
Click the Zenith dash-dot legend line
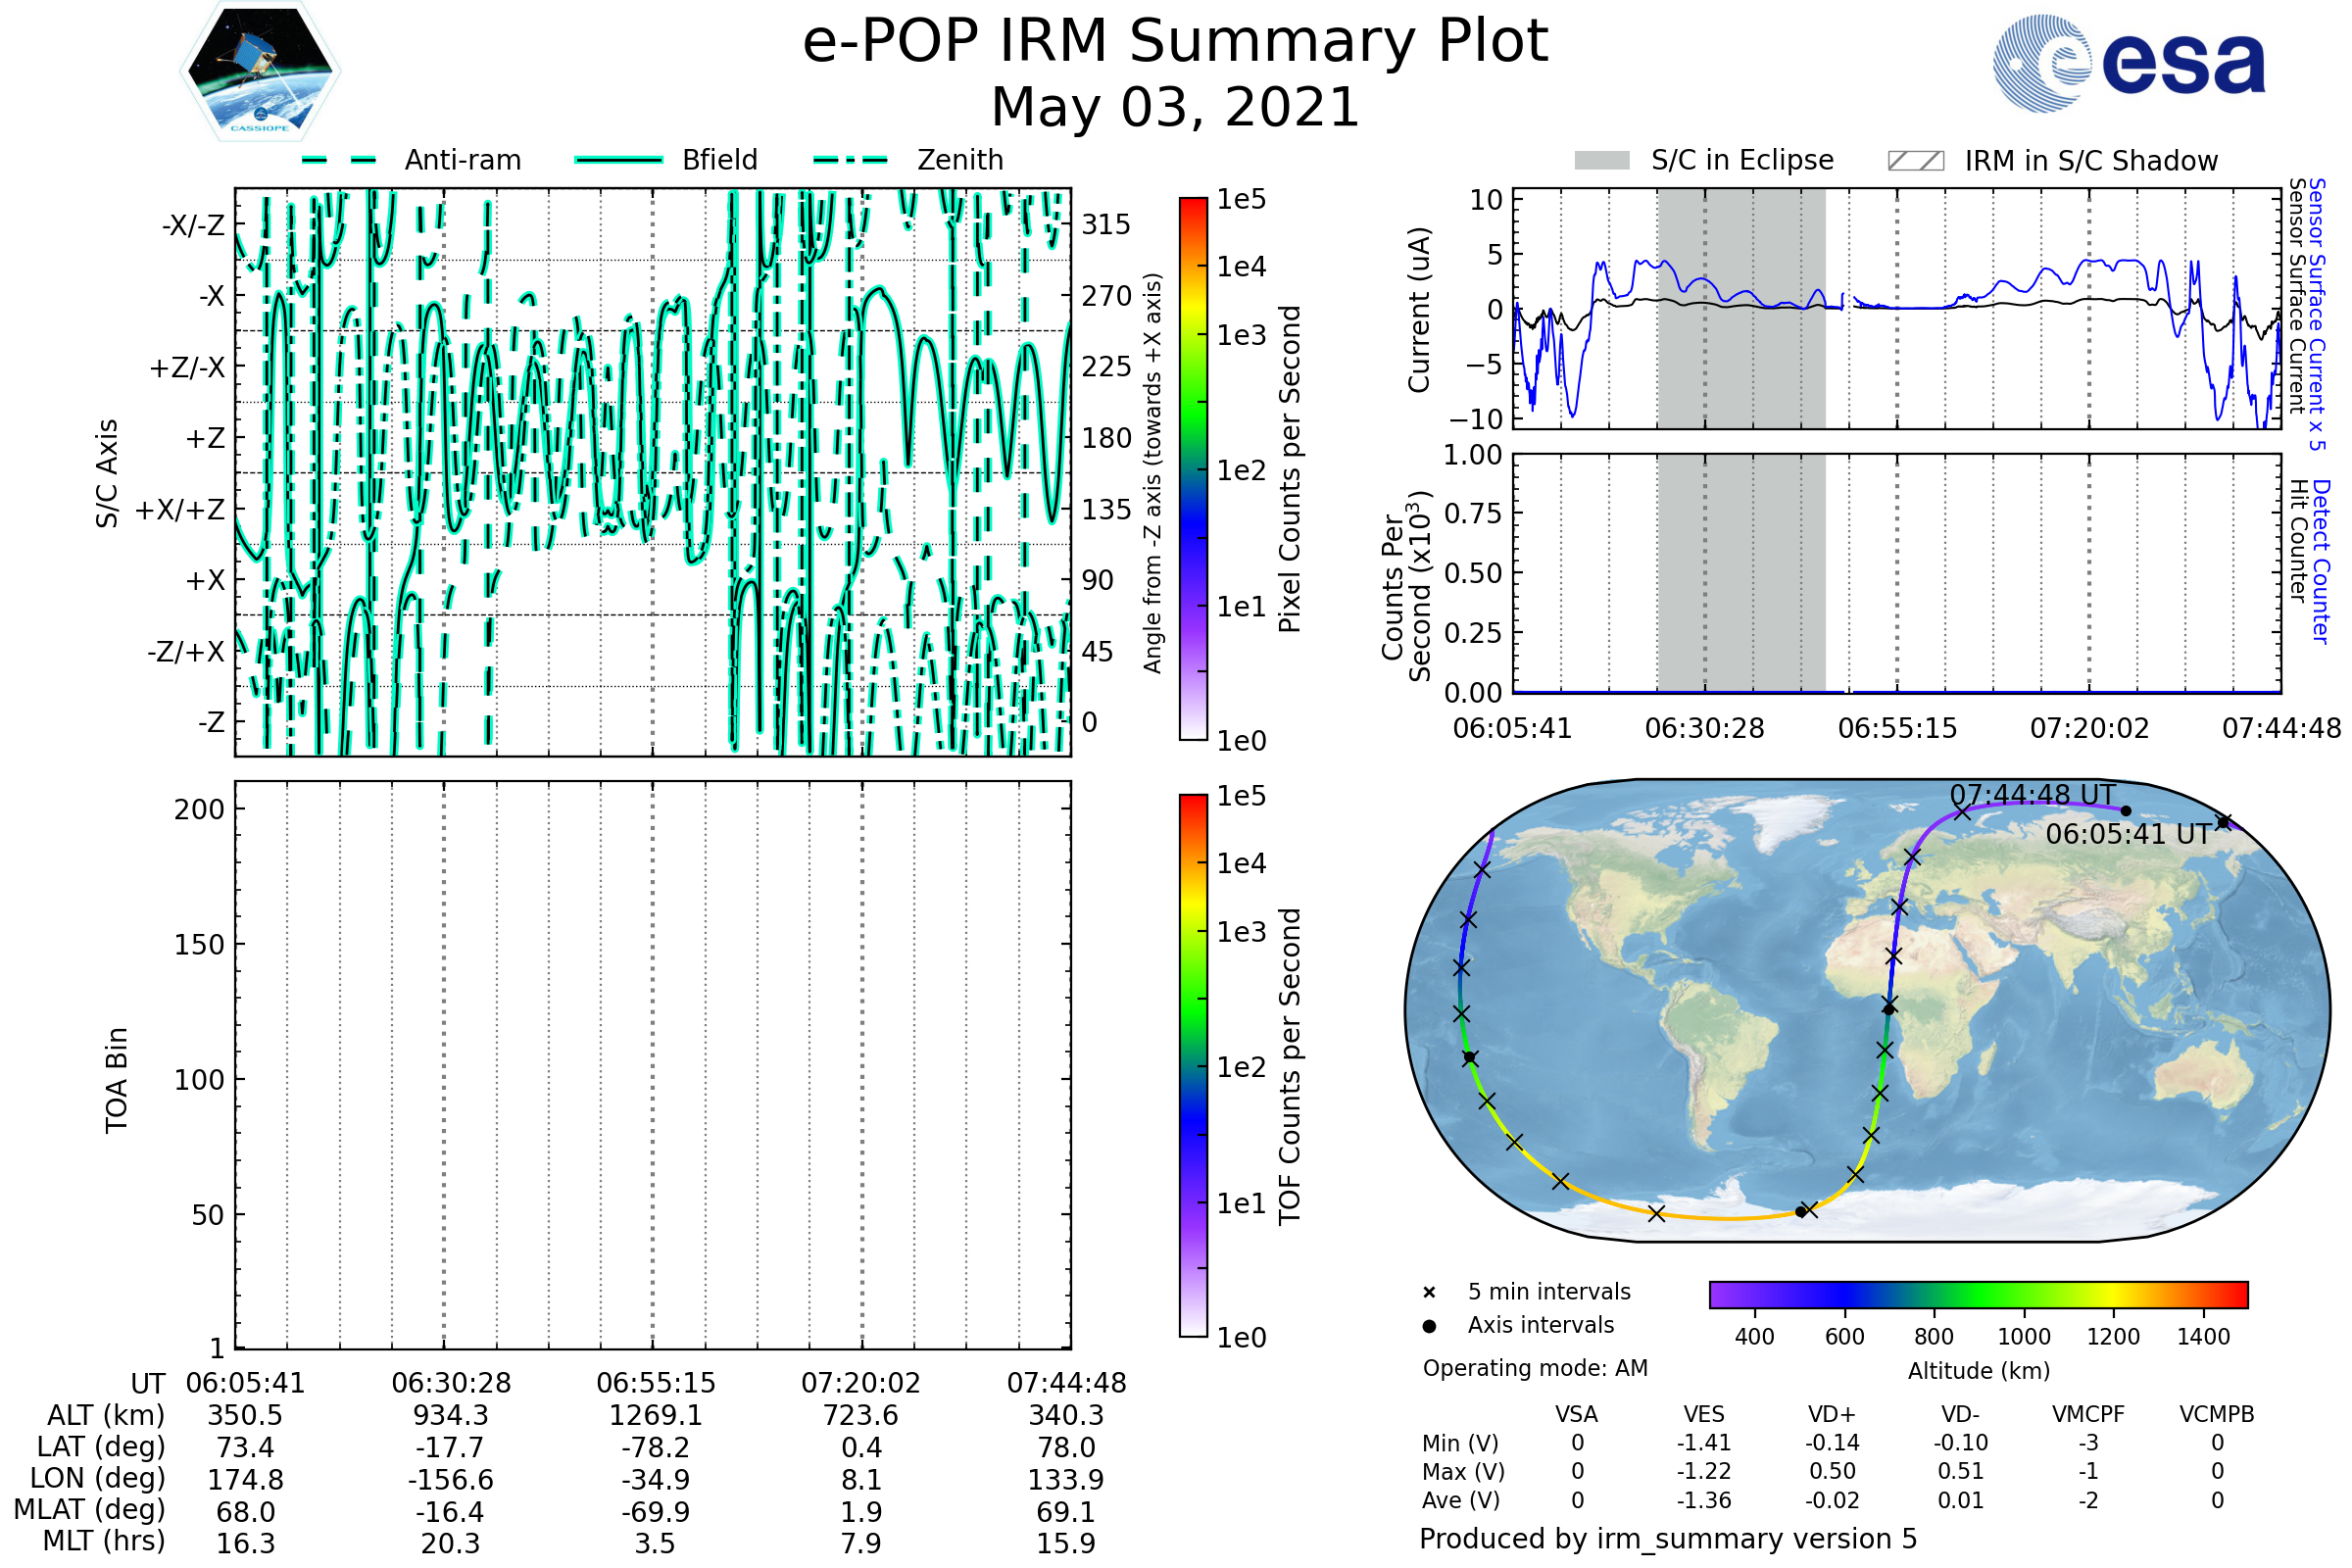coord(851,160)
